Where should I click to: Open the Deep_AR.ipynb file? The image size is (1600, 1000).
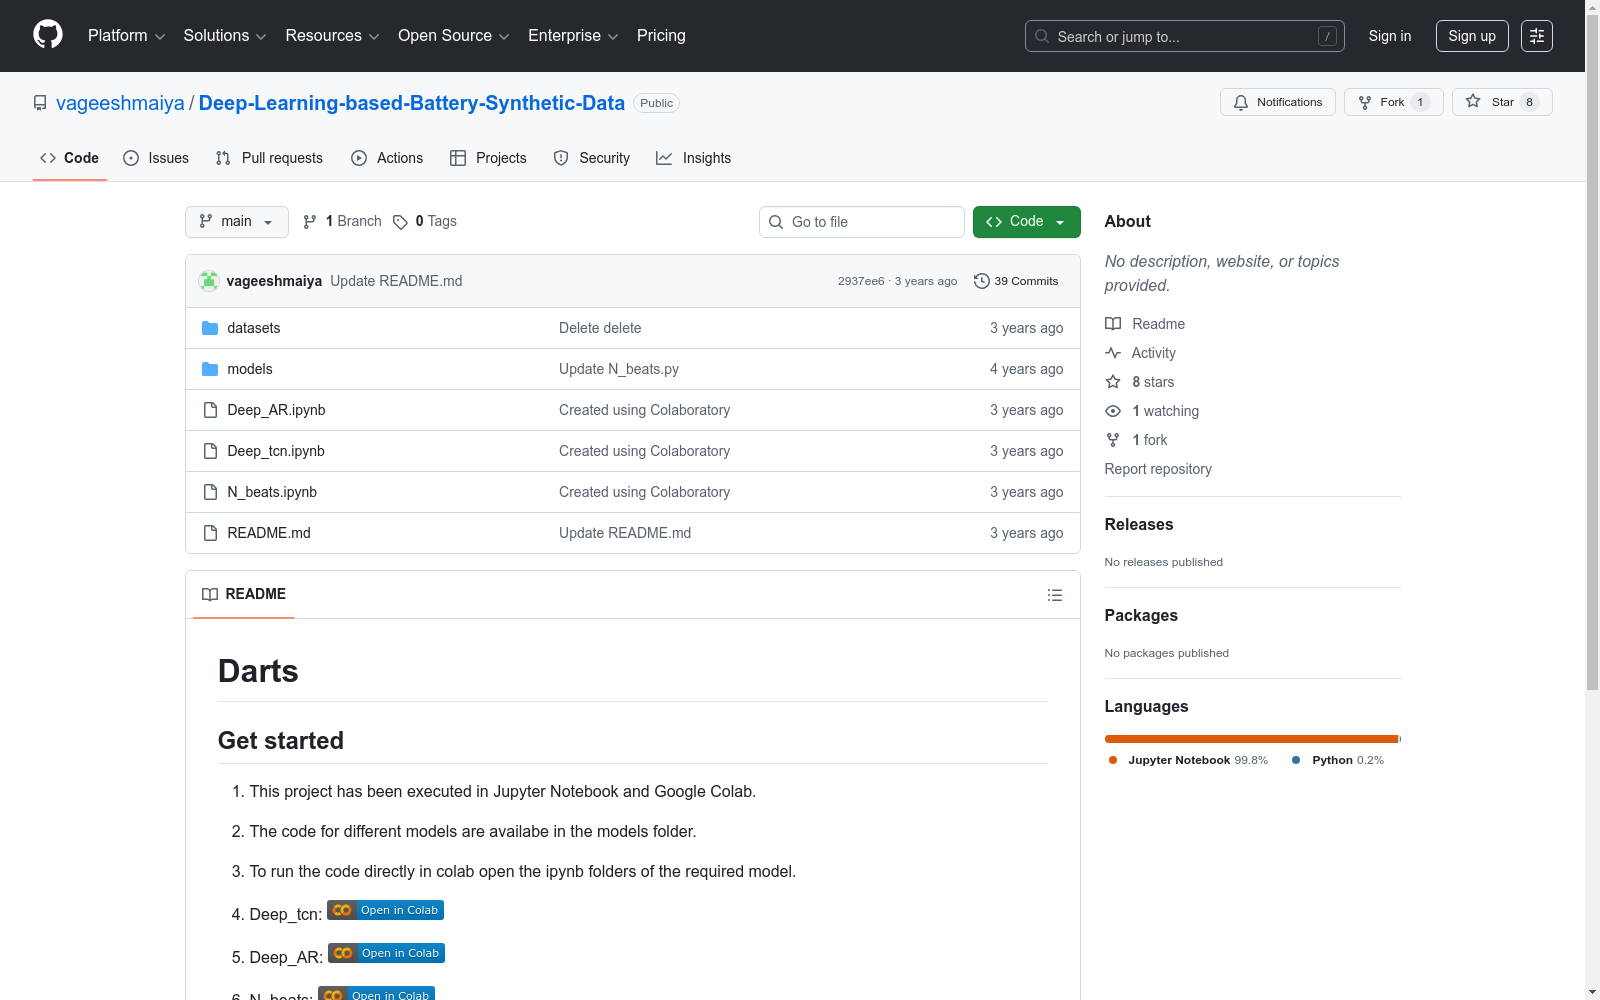click(276, 410)
